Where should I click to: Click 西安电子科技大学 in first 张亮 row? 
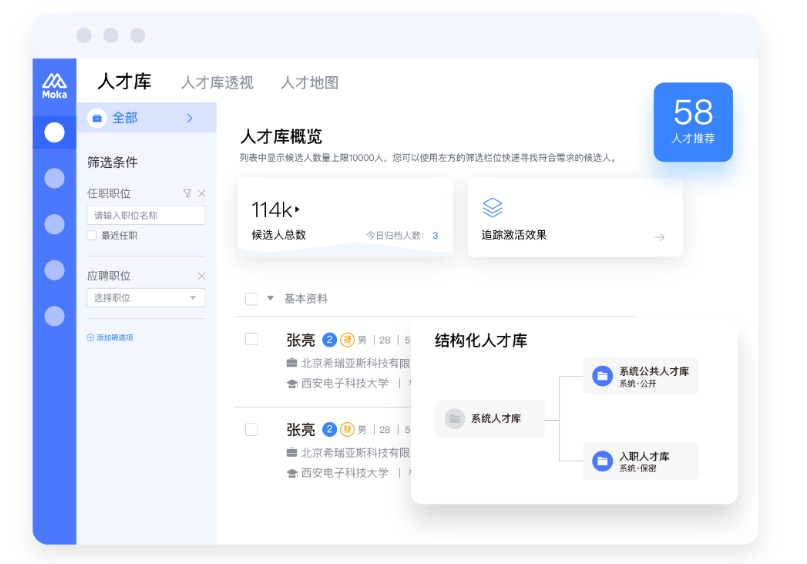pos(344,383)
